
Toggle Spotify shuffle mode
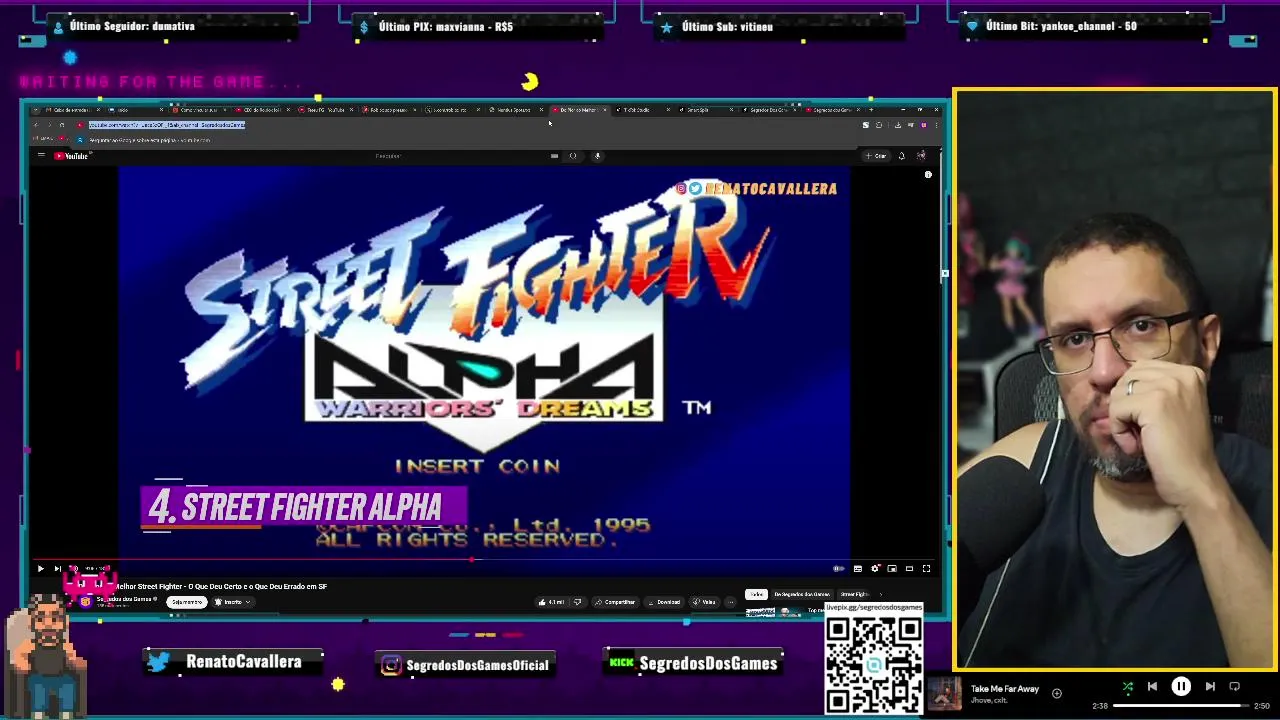coord(1128,687)
